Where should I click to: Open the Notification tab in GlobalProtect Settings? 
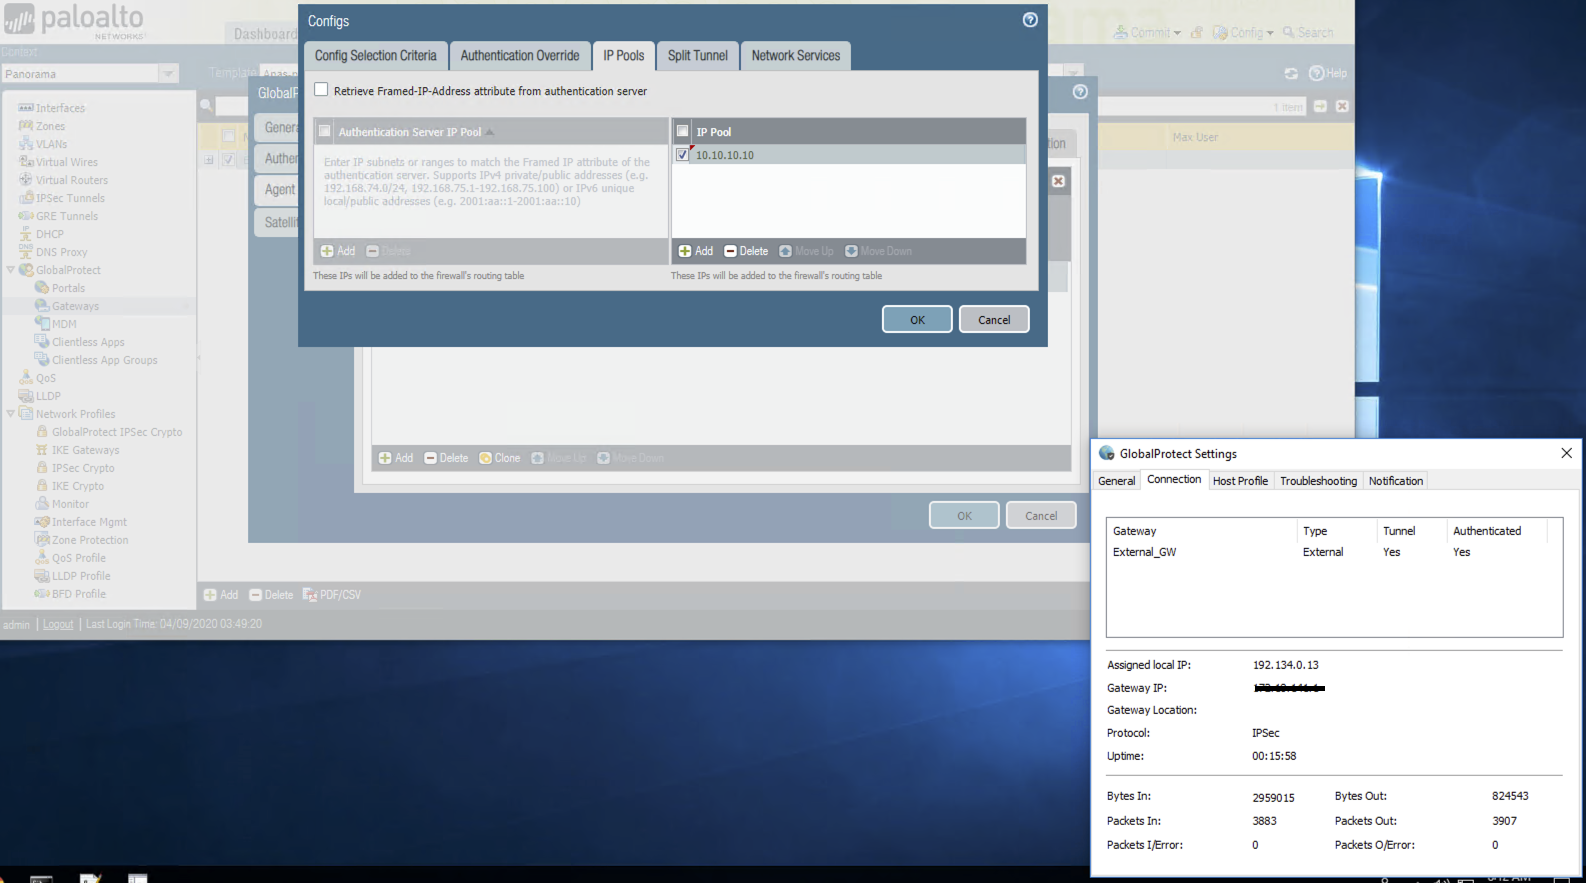coord(1396,481)
